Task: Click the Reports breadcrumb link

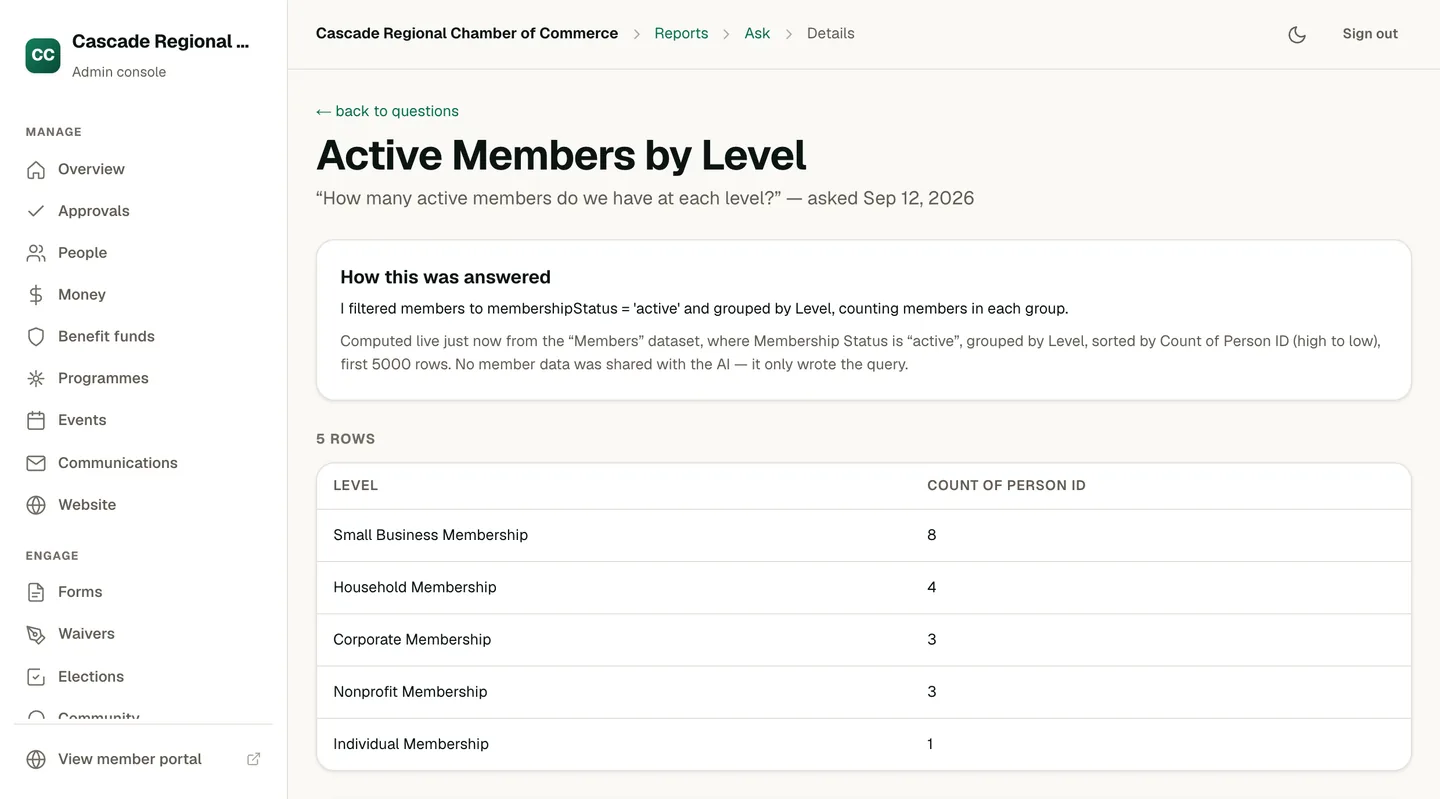Action: point(681,33)
